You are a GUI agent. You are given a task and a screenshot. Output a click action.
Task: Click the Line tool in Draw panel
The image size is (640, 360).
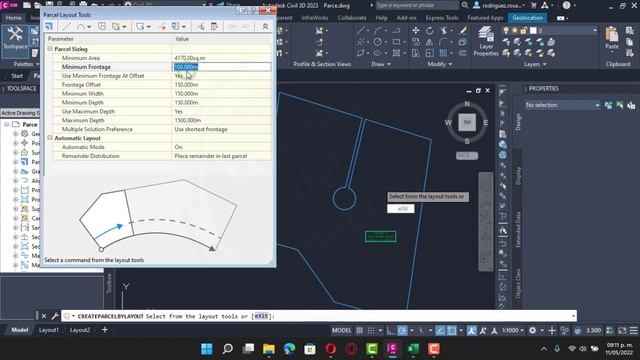[361, 30]
